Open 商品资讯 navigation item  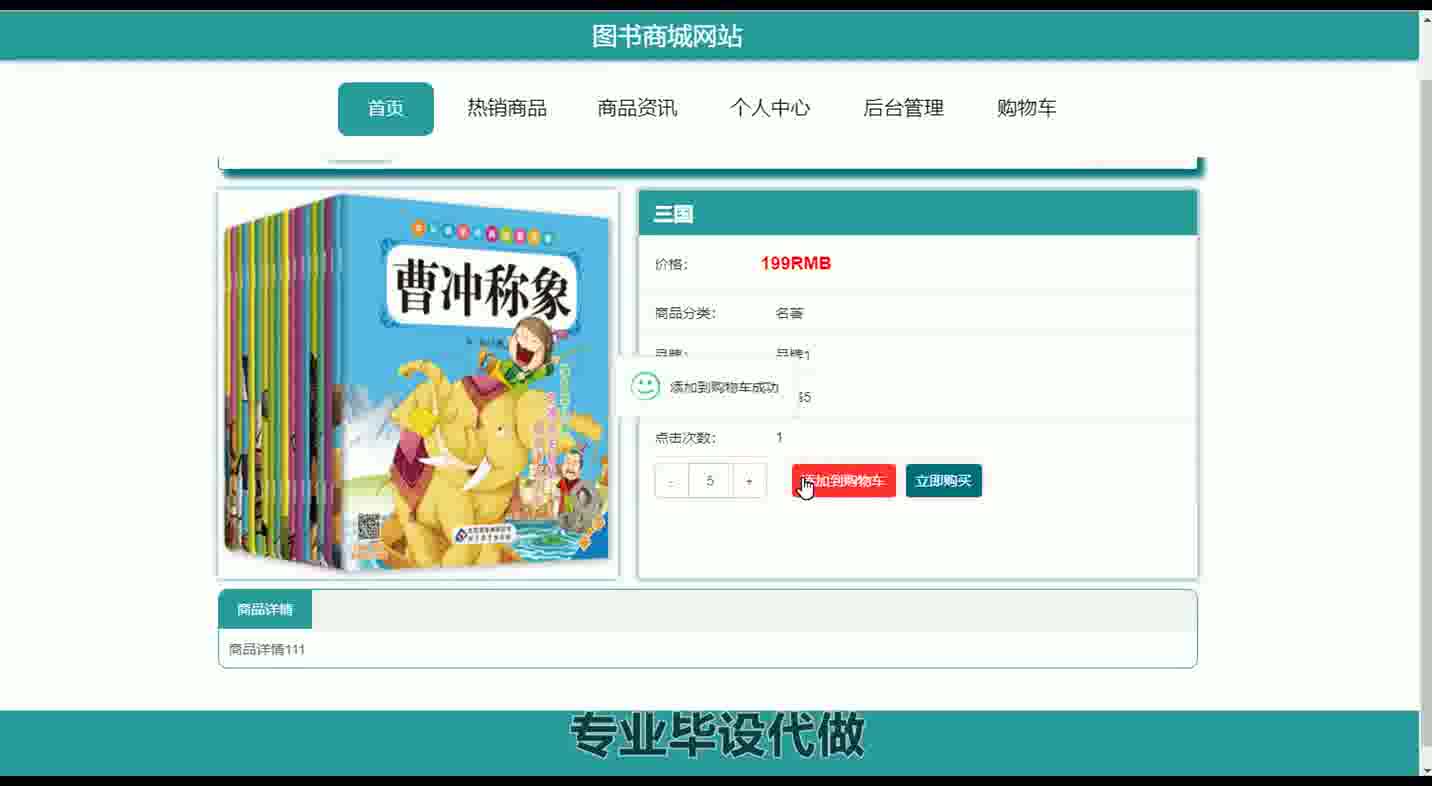pyautogui.click(x=637, y=109)
